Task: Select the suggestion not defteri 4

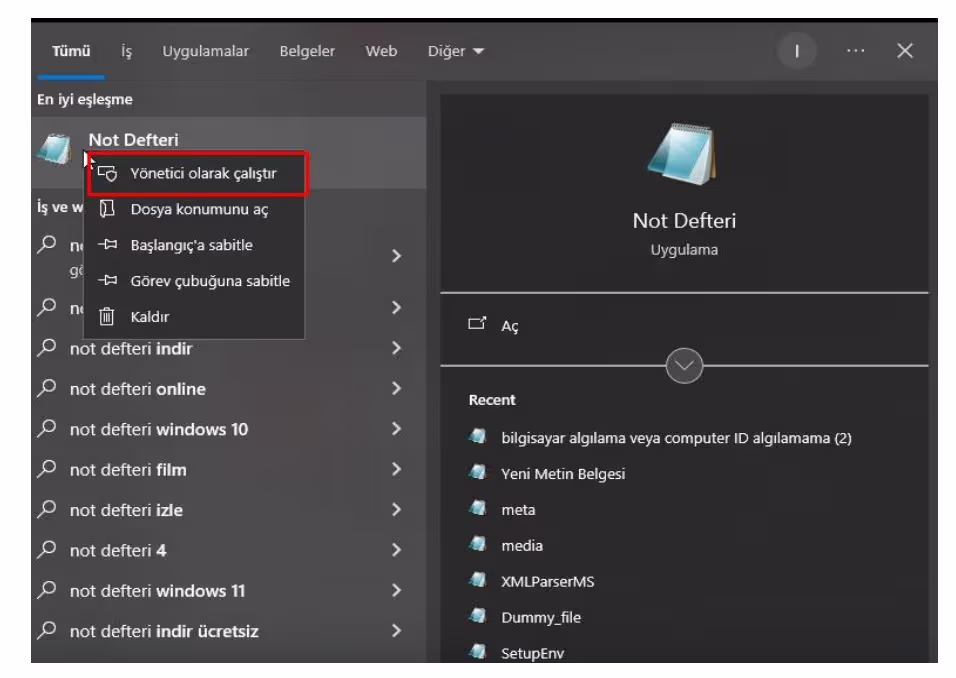Action: [x=118, y=550]
